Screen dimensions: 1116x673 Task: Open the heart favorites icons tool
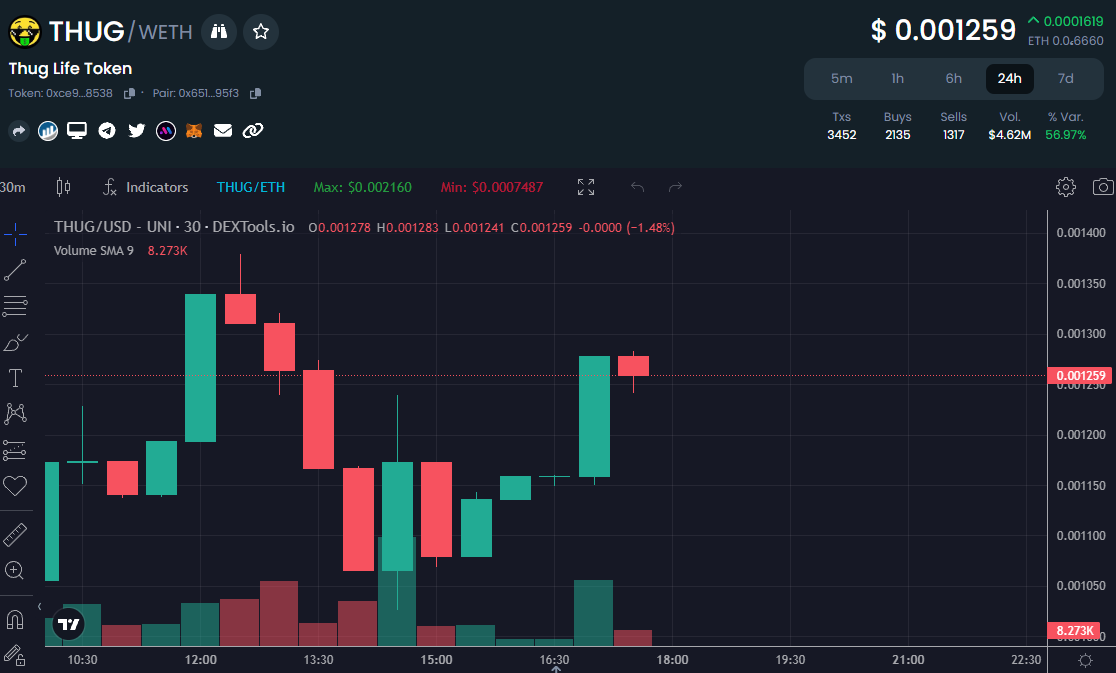pos(15,486)
